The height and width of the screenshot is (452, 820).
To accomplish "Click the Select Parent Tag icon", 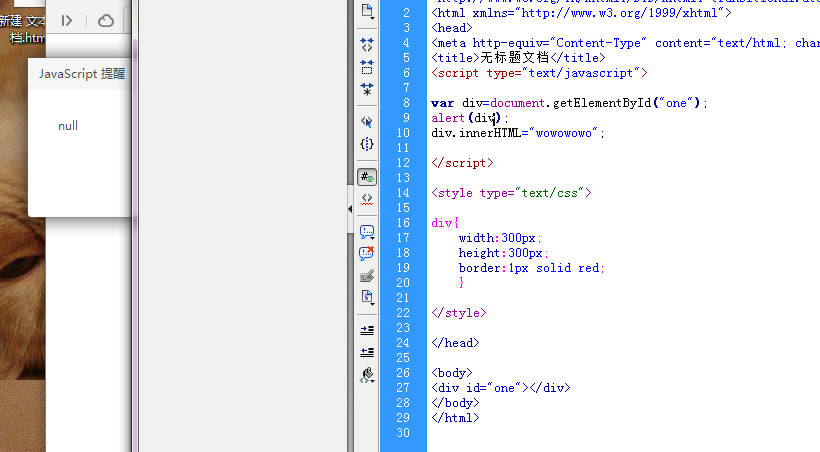I will coord(367,122).
